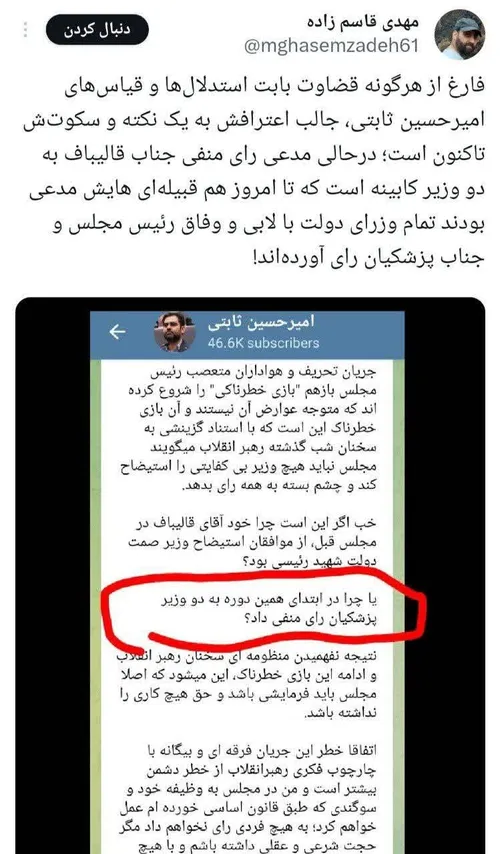This screenshot has height=854, width=500.
Task: Click the دنبال کردن follow button
Action: pos(96,30)
